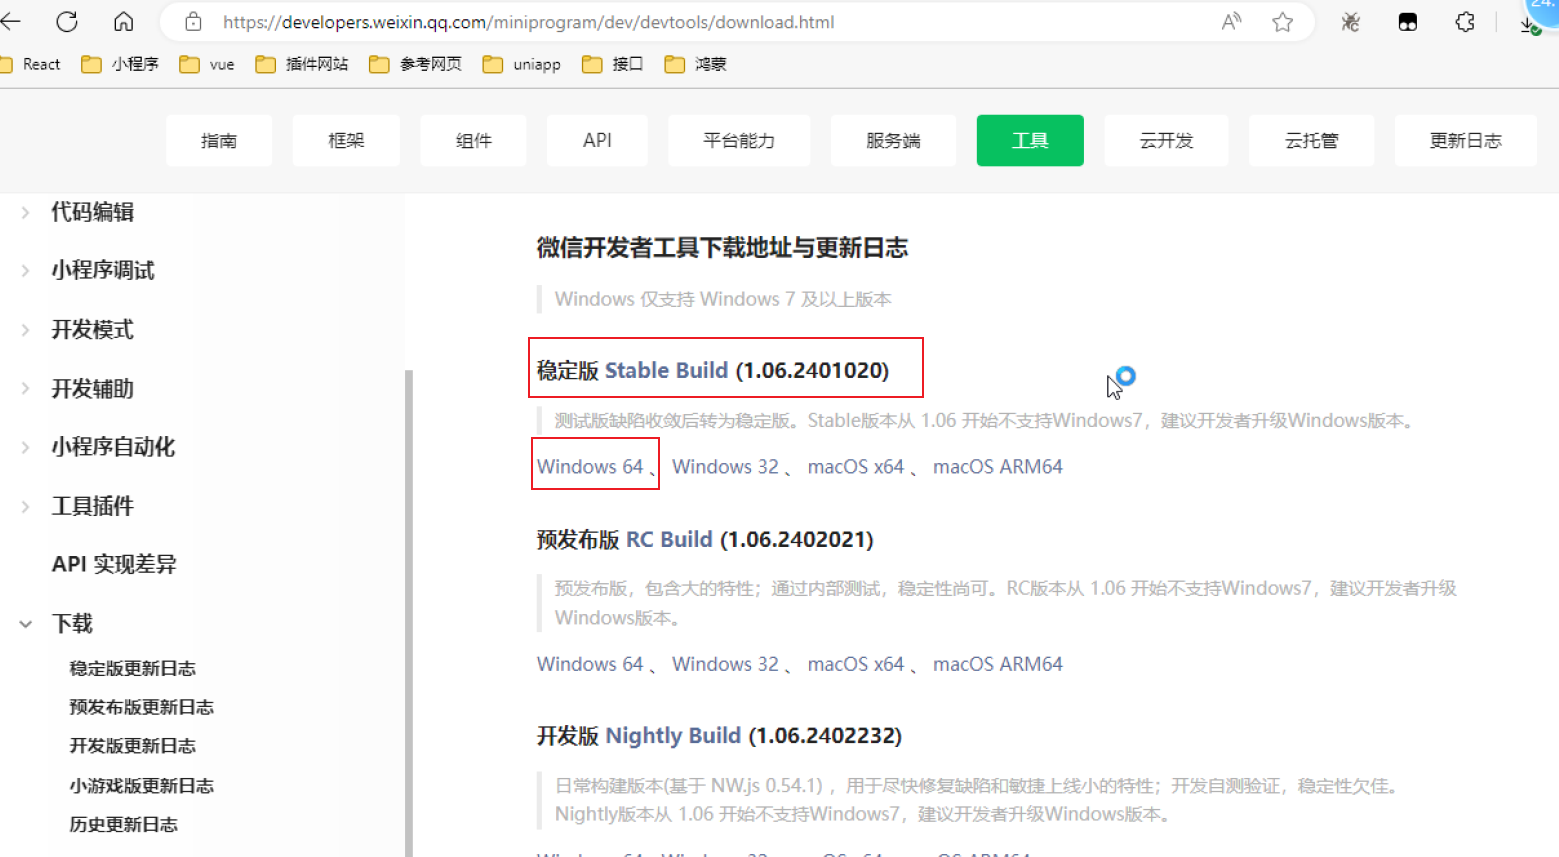Download RC Build Windows 64
1559x857 pixels.
click(590, 664)
